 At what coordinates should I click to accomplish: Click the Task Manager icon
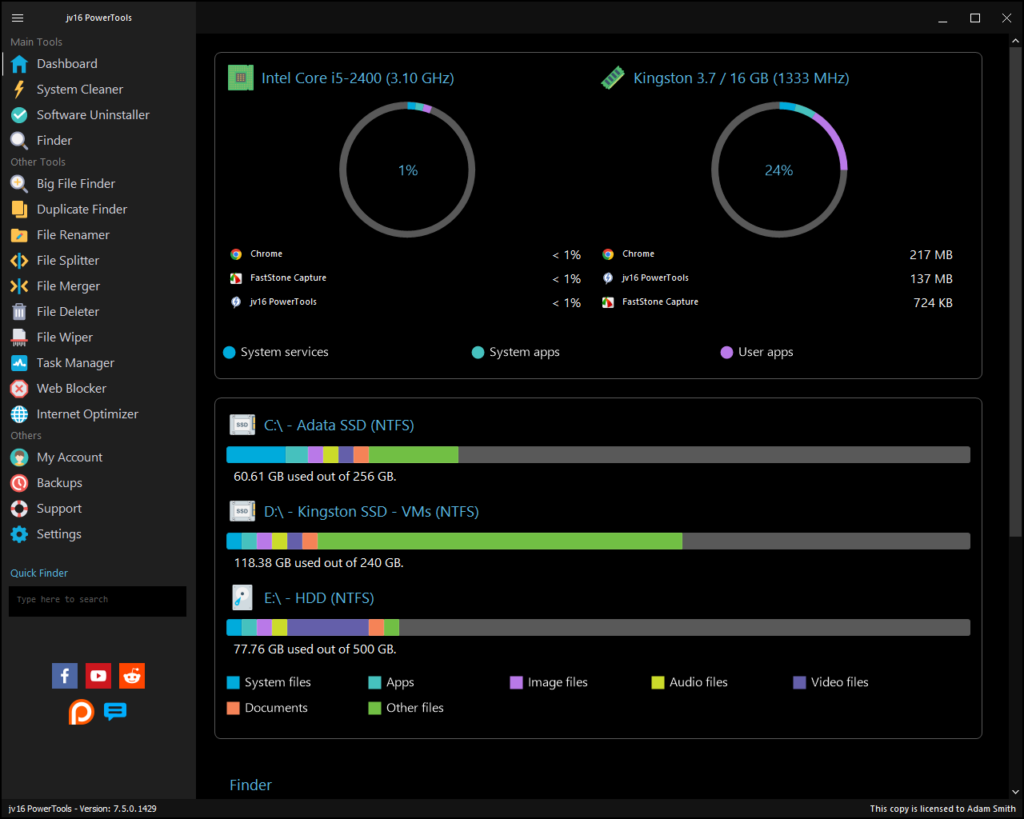point(20,363)
